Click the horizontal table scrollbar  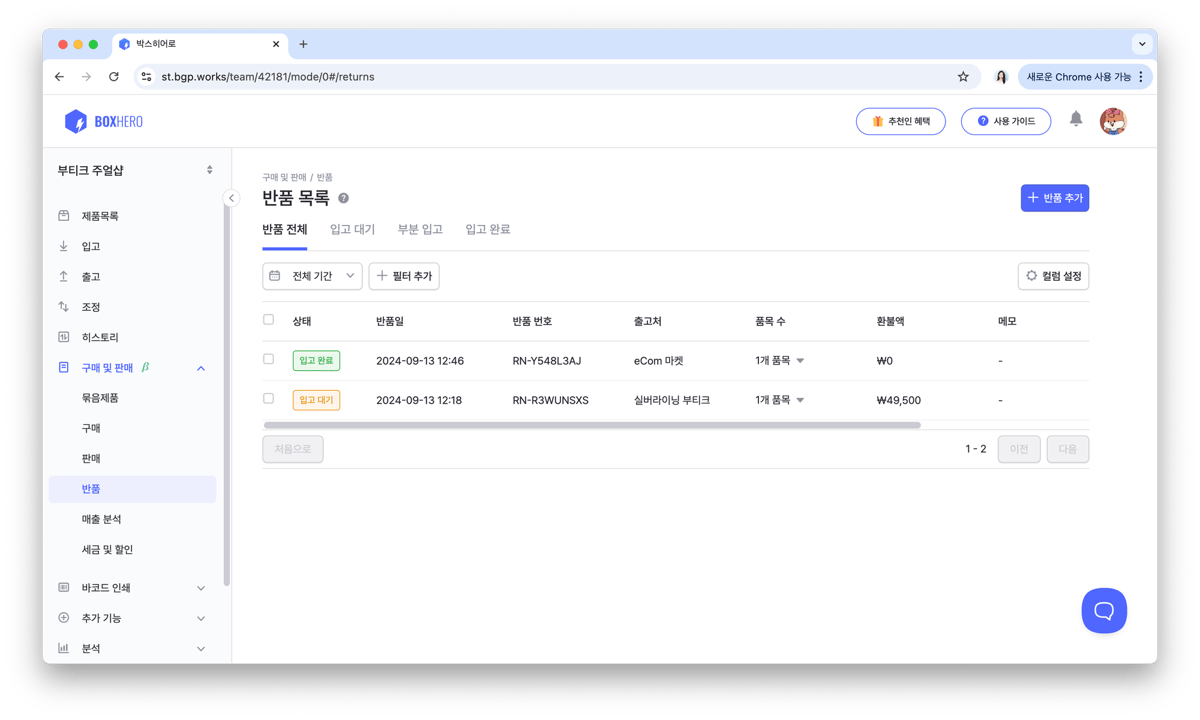click(590, 425)
